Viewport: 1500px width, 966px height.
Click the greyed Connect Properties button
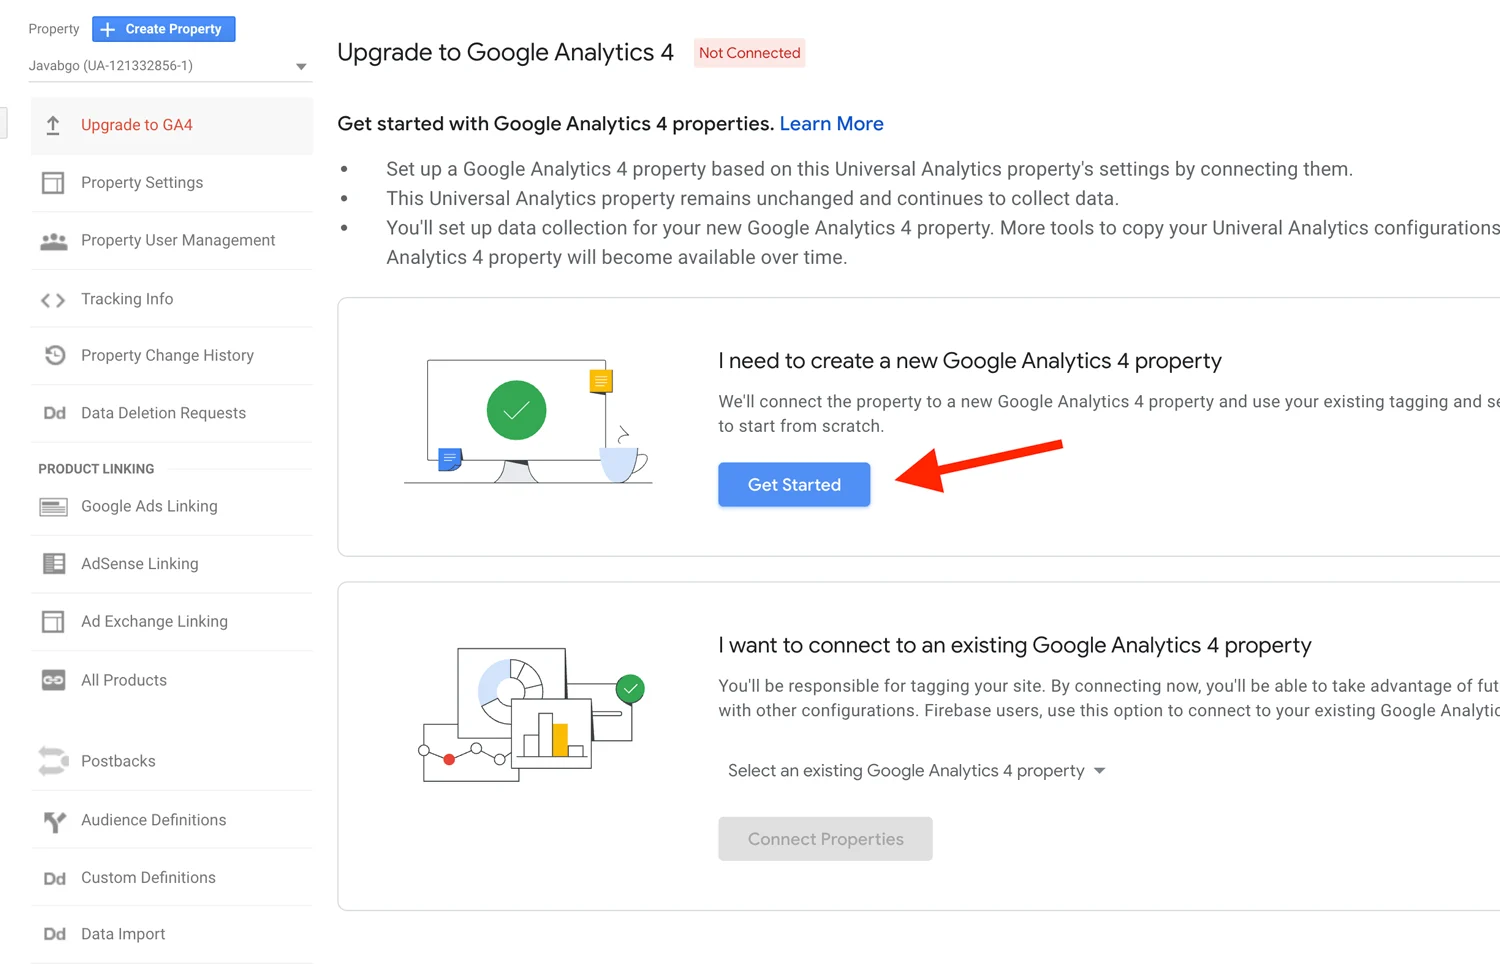click(x=825, y=839)
